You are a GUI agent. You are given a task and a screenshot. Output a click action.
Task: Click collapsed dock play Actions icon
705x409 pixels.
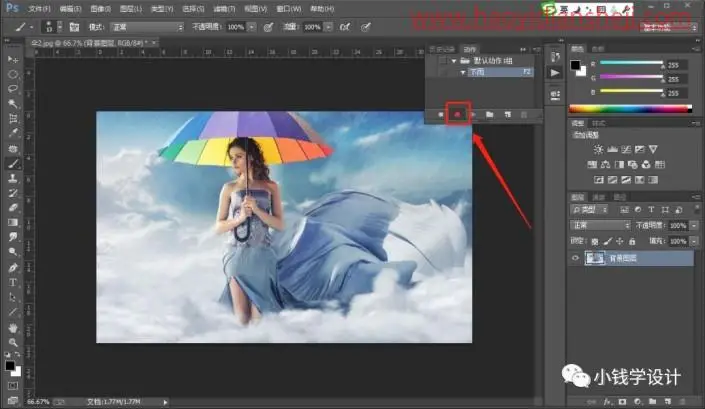[555, 73]
